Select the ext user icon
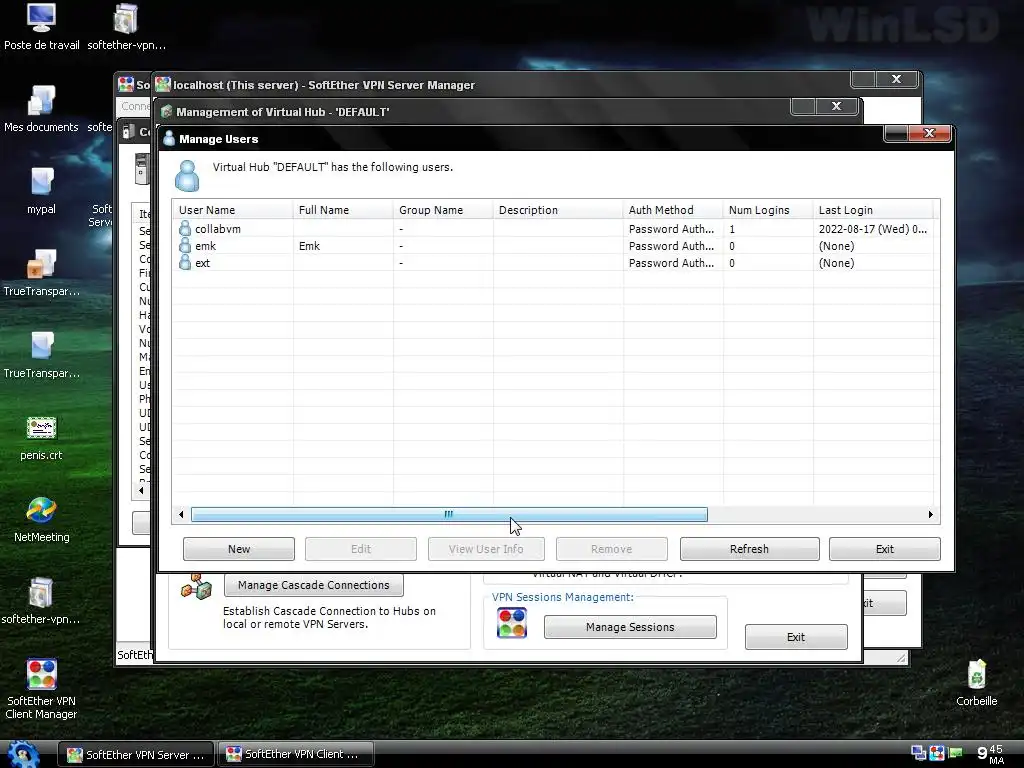 tap(185, 263)
